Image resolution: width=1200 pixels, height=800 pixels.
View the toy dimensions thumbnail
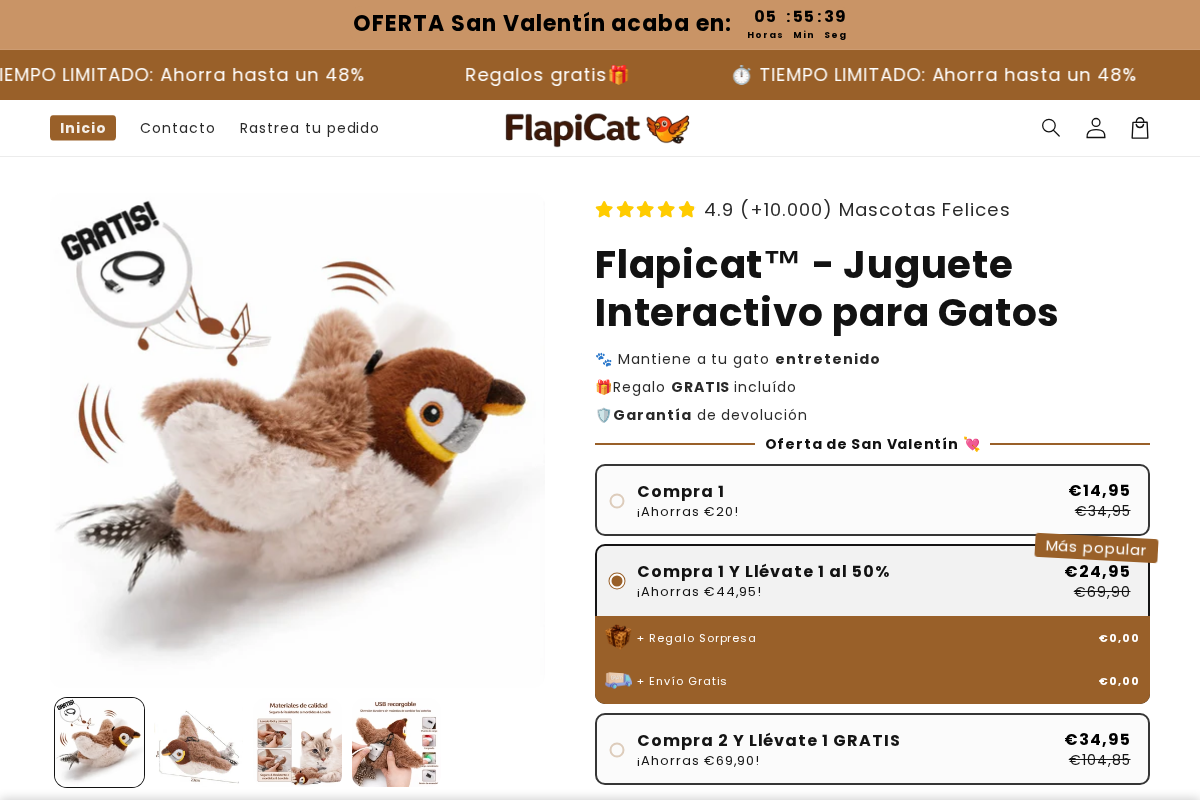[198, 742]
